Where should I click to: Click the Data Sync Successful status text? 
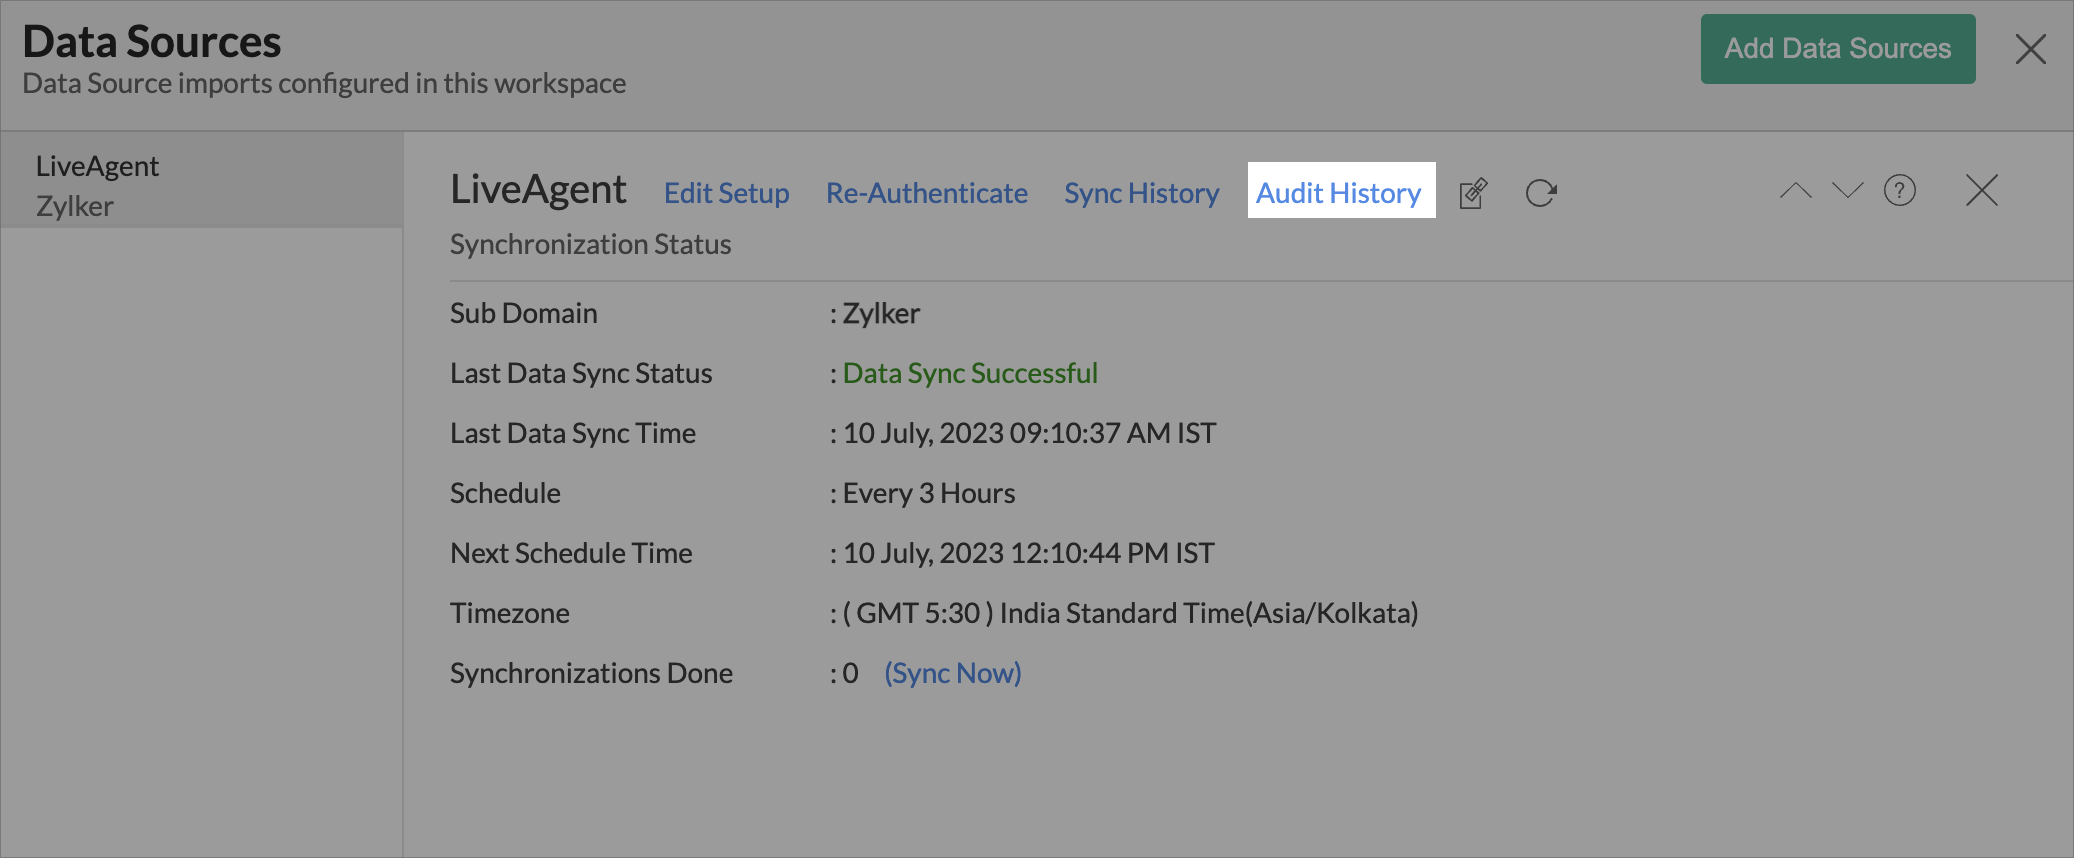(970, 373)
